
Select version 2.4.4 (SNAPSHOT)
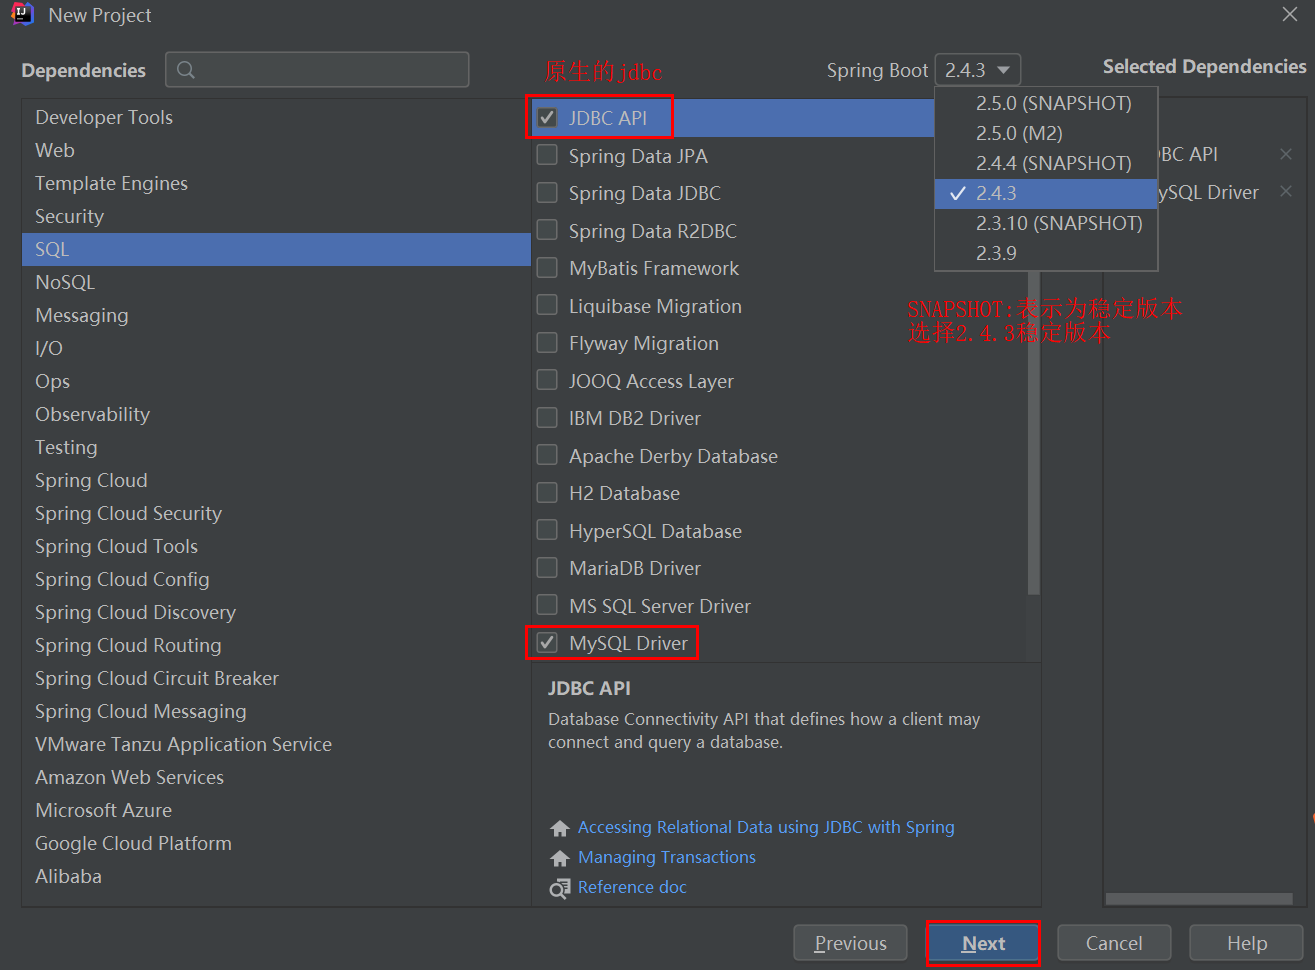pyautogui.click(x=1046, y=163)
